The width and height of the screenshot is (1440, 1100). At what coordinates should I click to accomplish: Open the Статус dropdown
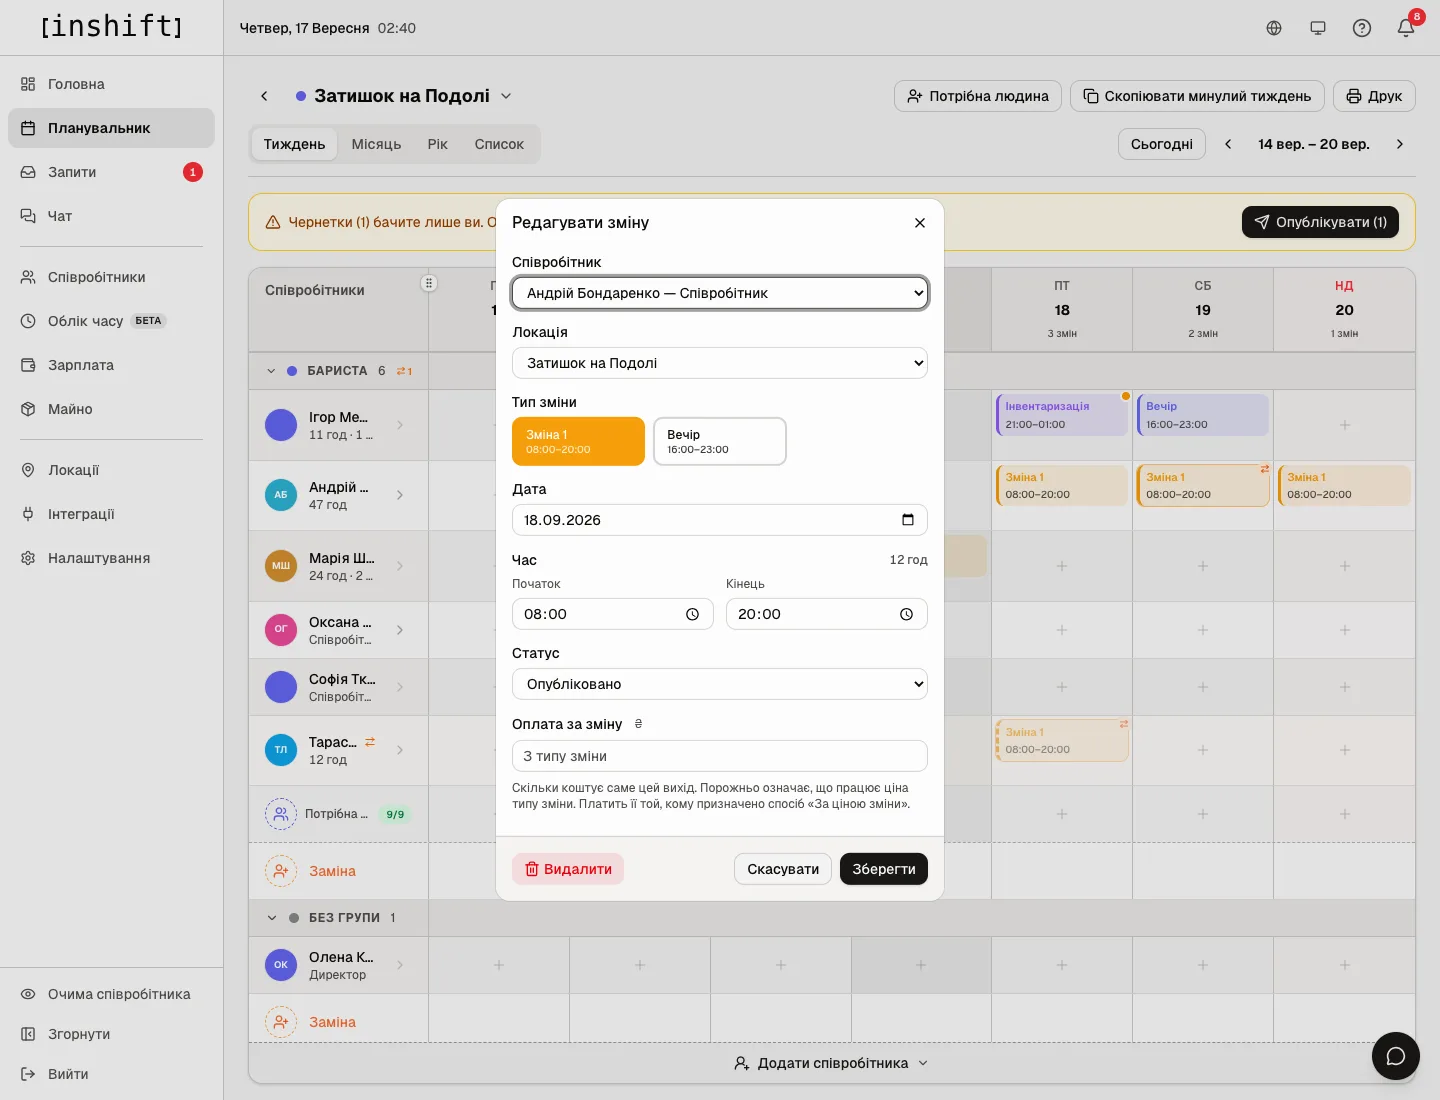tap(720, 684)
